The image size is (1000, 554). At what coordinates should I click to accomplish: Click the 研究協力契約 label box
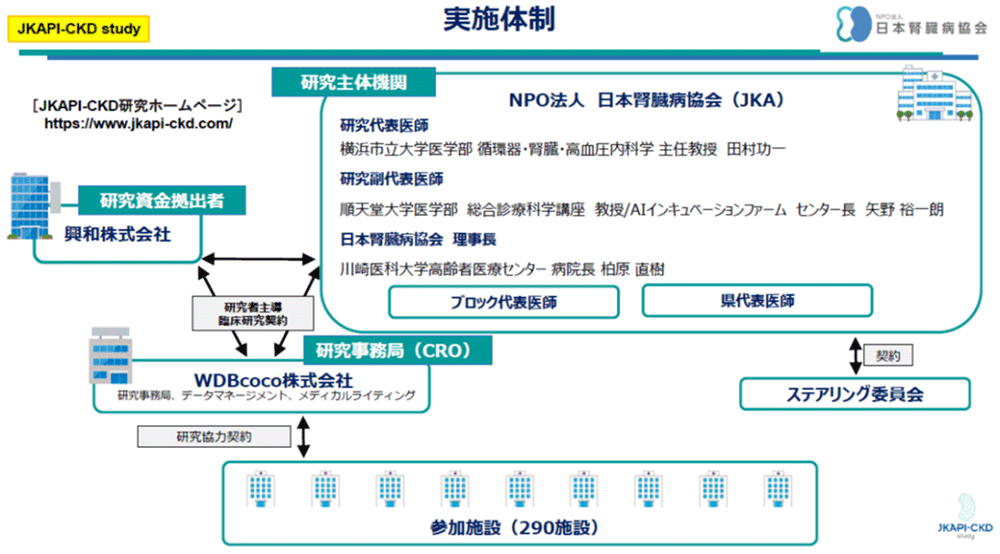point(214,437)
